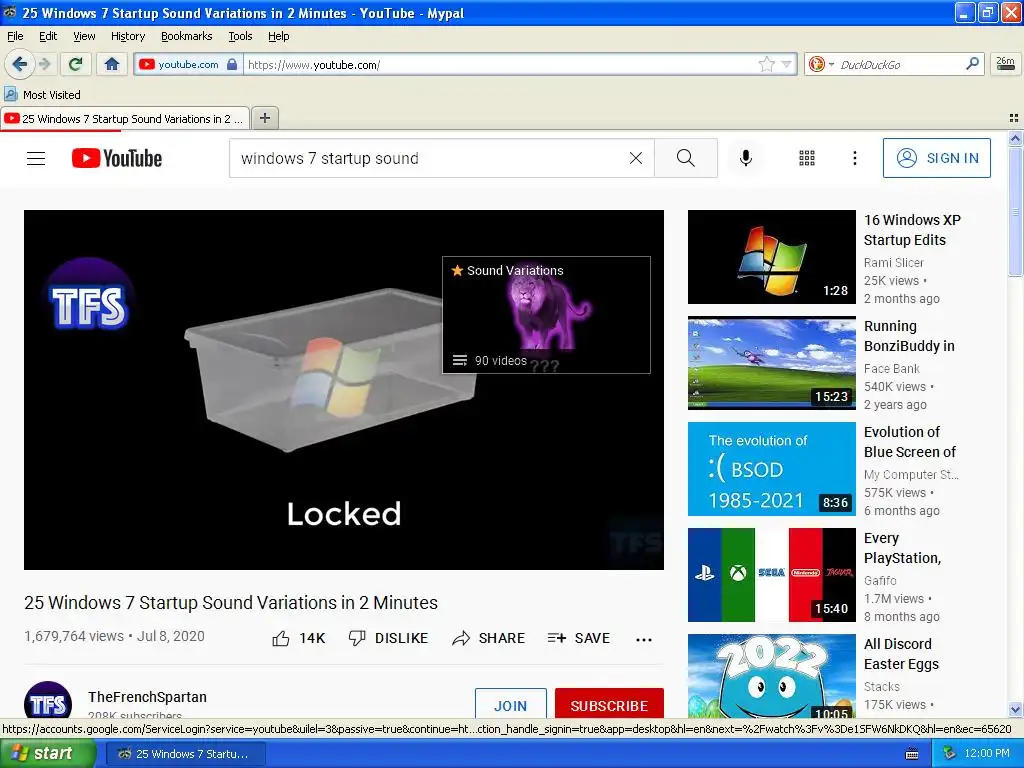Go back using the browser back arrow
This screenshot has height=768, width=1024.
click(x=19, y=64)
